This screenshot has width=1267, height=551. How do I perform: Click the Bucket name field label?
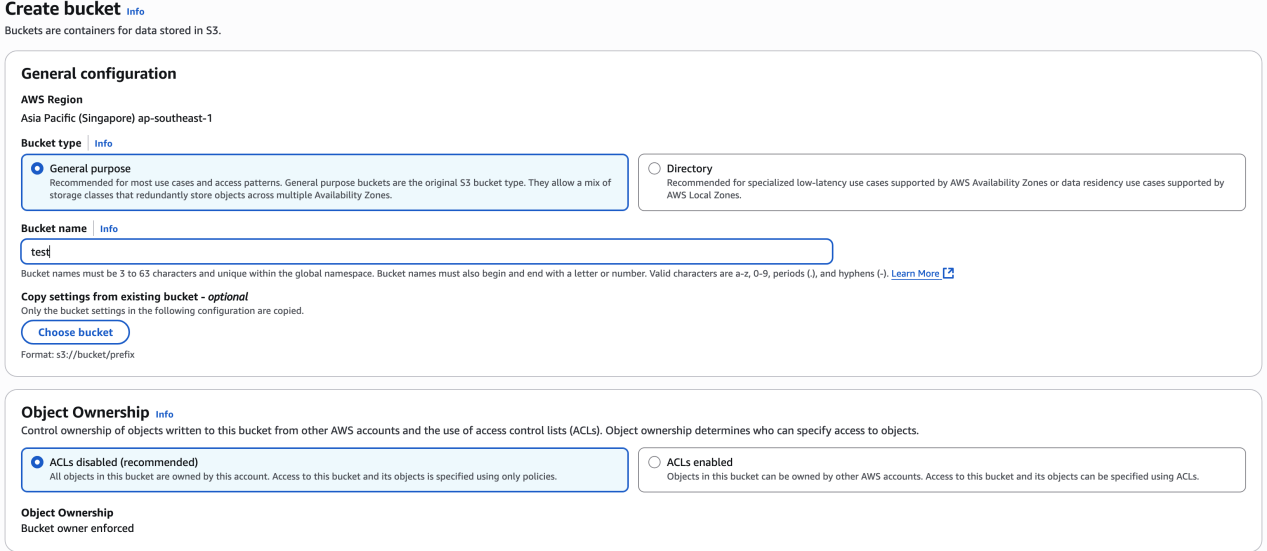(54, 229)
